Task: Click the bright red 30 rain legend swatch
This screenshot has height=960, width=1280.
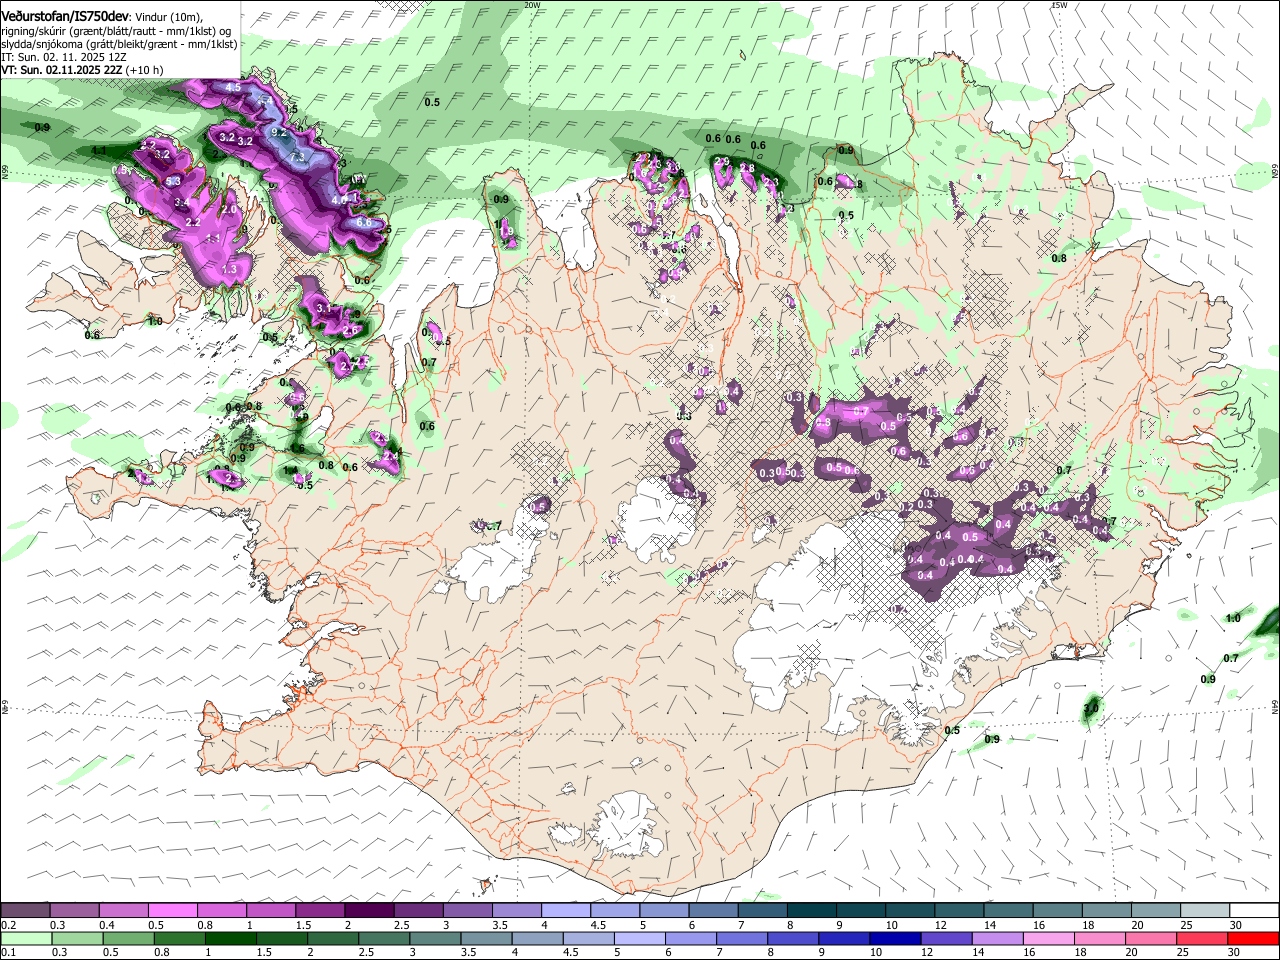Action: 1253,938
